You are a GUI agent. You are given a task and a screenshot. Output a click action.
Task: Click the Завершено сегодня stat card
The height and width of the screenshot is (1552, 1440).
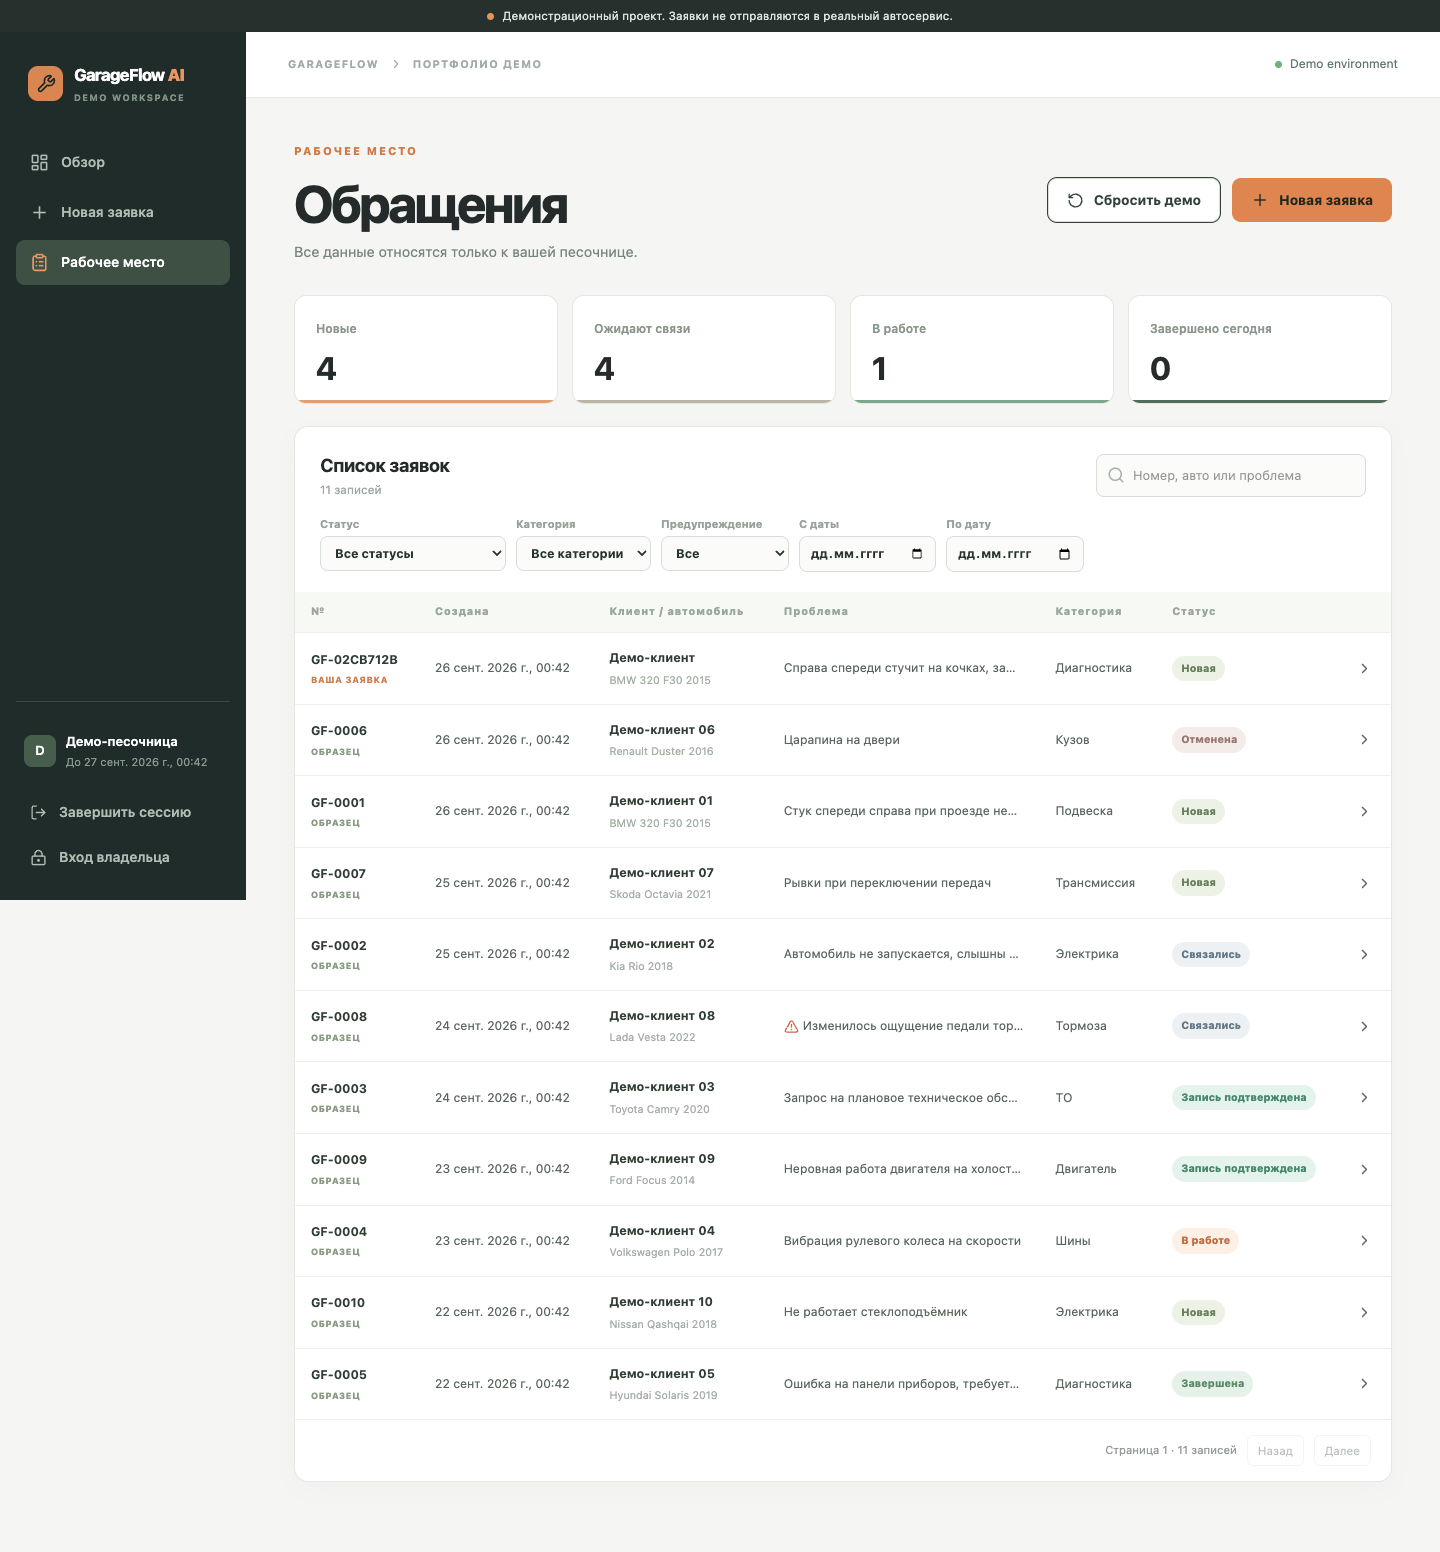(x=1260, y=349)
